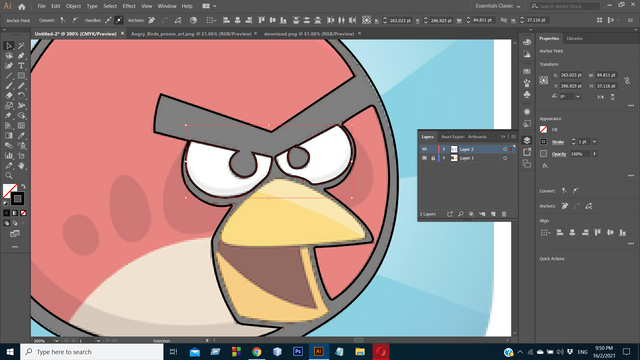Toggle constrain width and height proportions
Viewport: 640px width, 360px height.
pos(627,81)
